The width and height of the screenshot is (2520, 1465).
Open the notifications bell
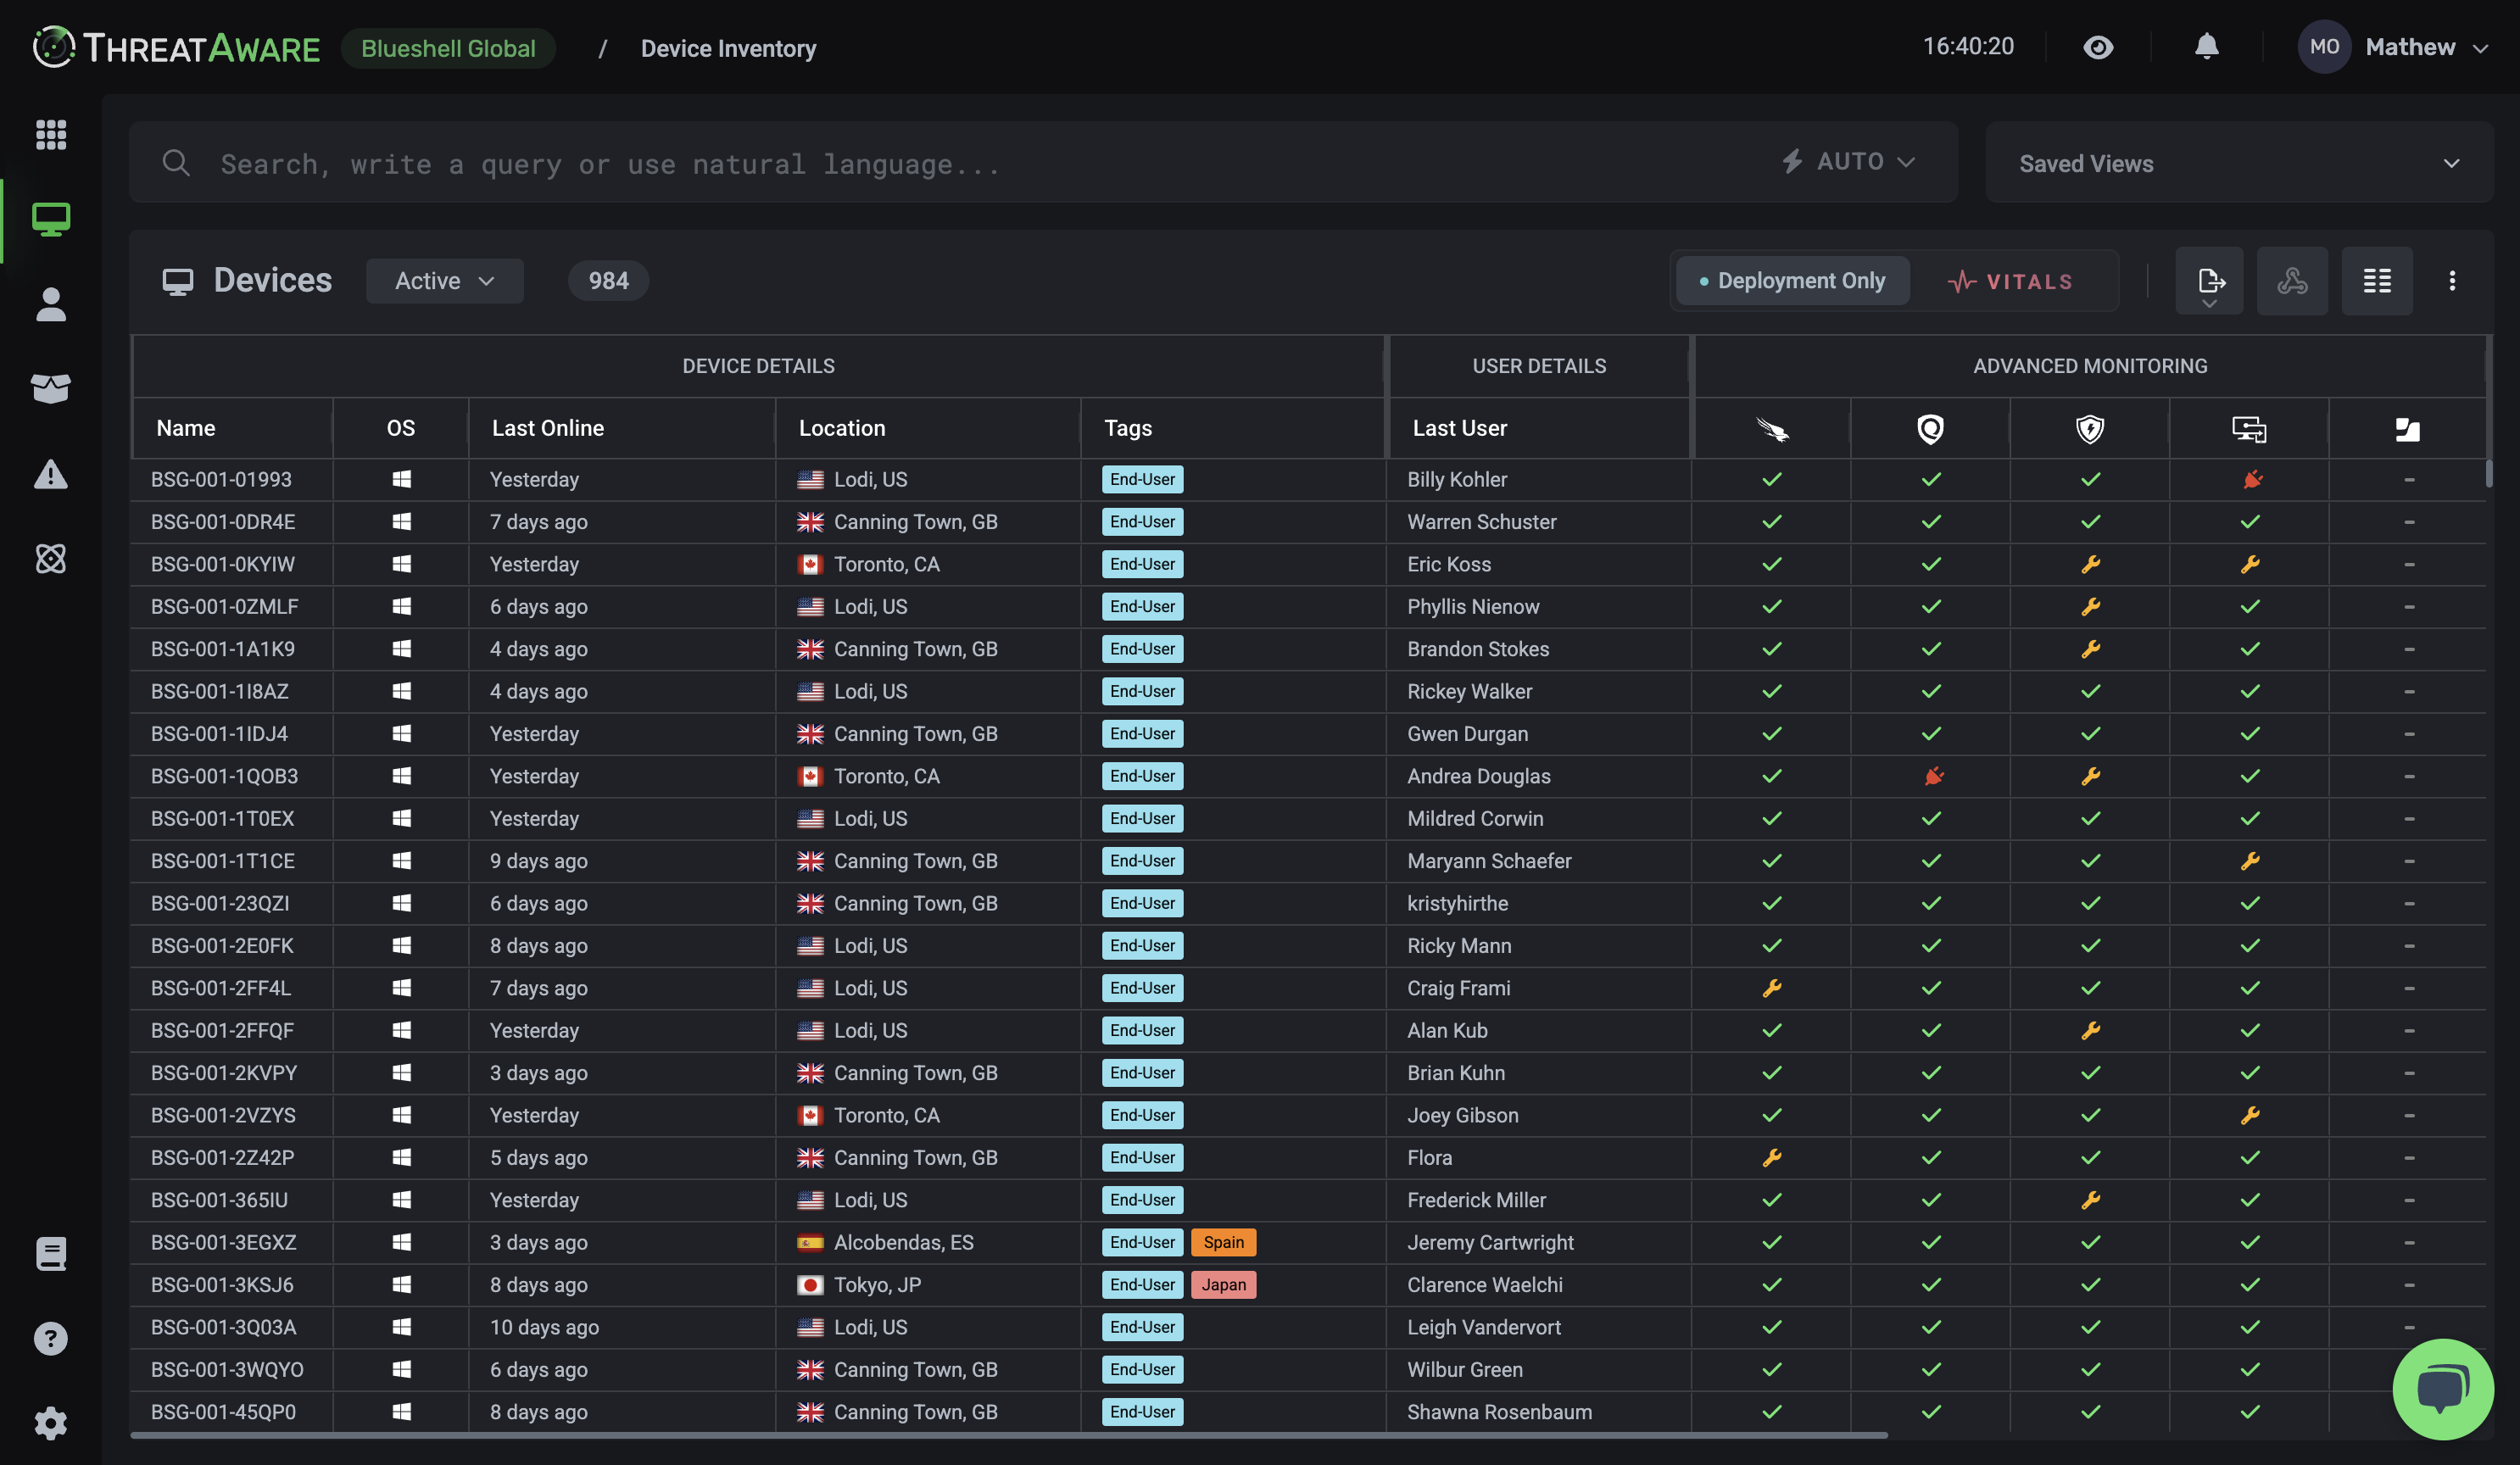2206,47
